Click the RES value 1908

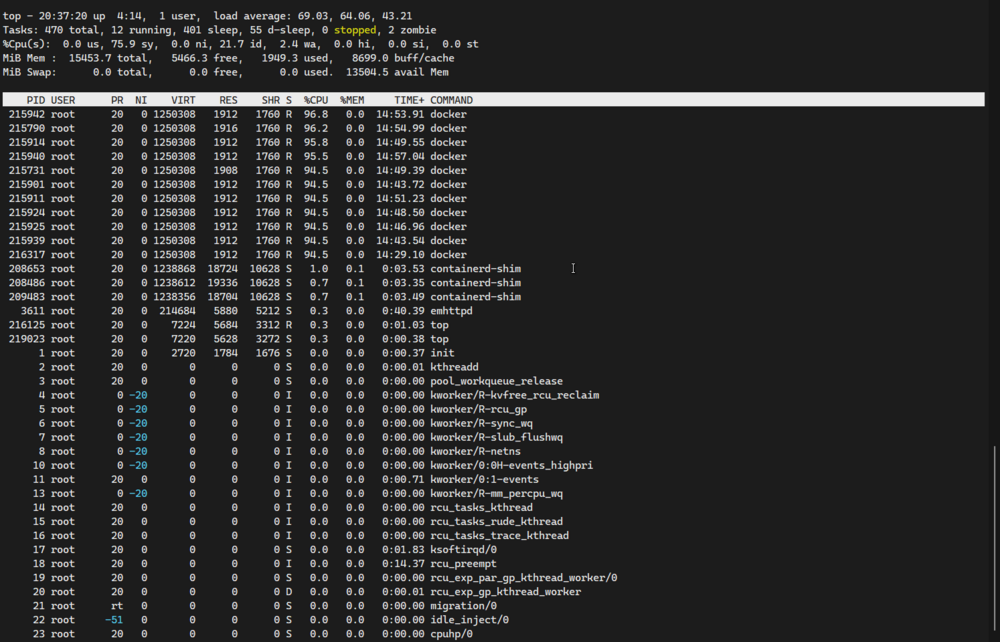[x=225, y=170]
